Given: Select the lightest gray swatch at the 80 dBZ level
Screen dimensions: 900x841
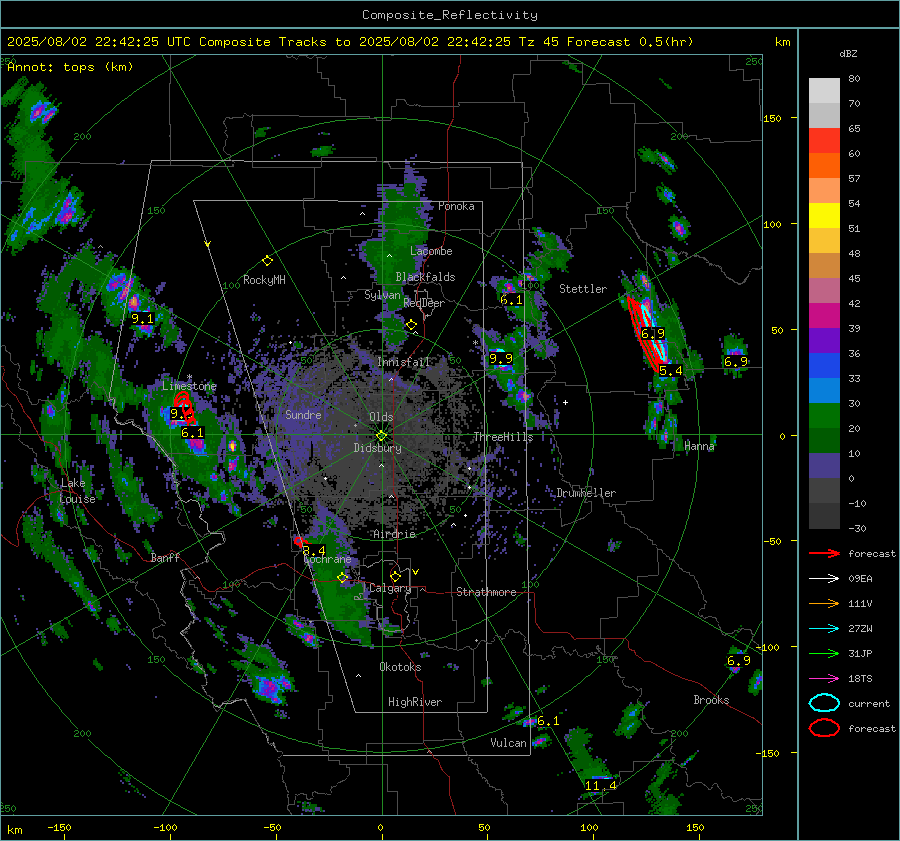Looking at the screenshot, I should pos(824,91).
